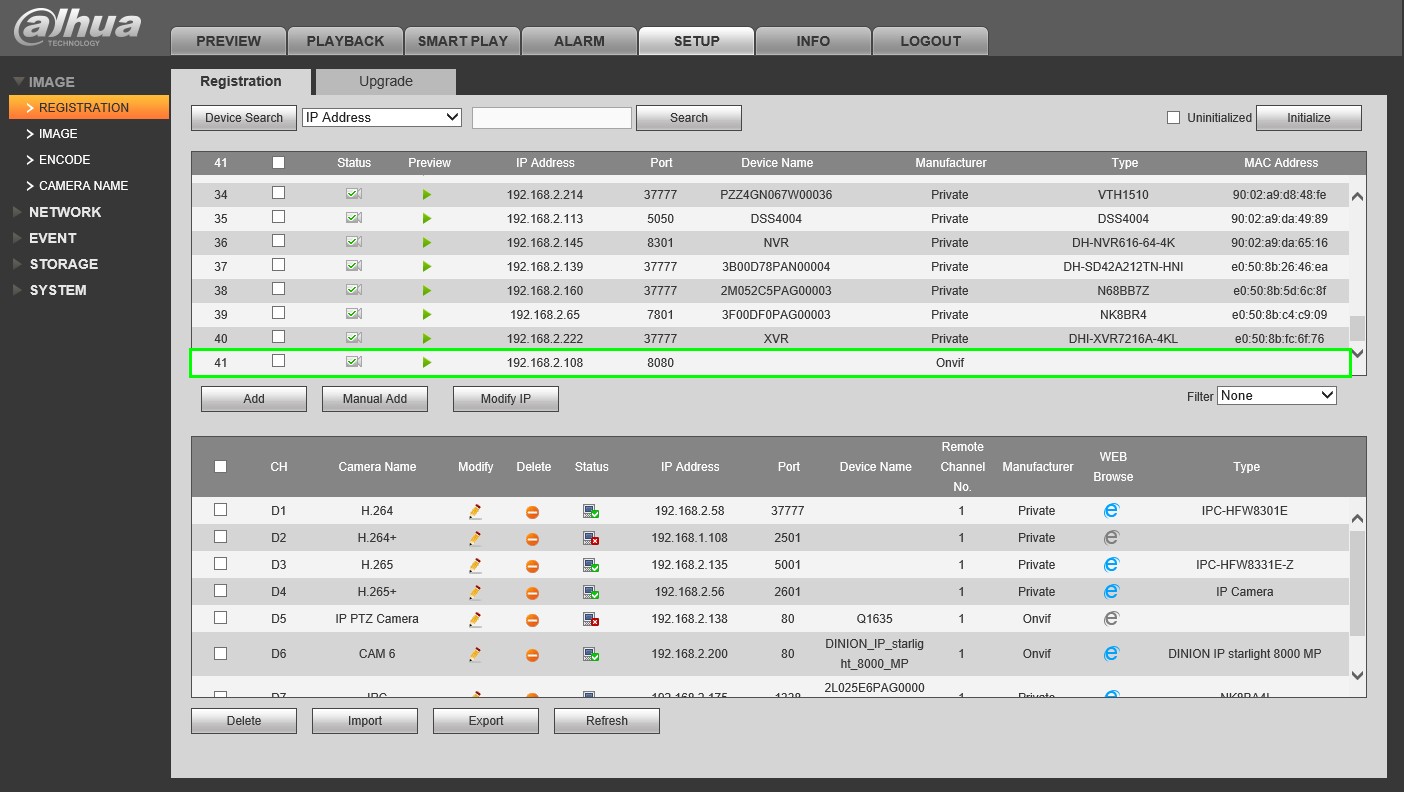Edit camera H.264 with pencil icon

pos(475,511)
